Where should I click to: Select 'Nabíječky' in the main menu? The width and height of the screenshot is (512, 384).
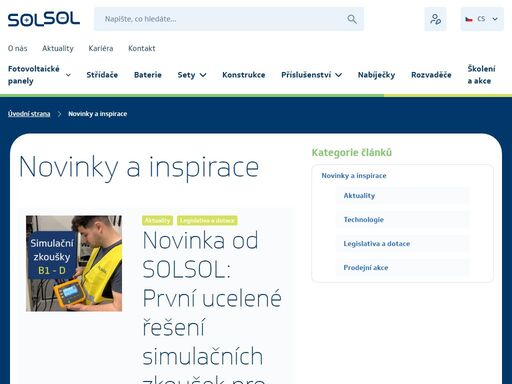click(x=376, y=75)
